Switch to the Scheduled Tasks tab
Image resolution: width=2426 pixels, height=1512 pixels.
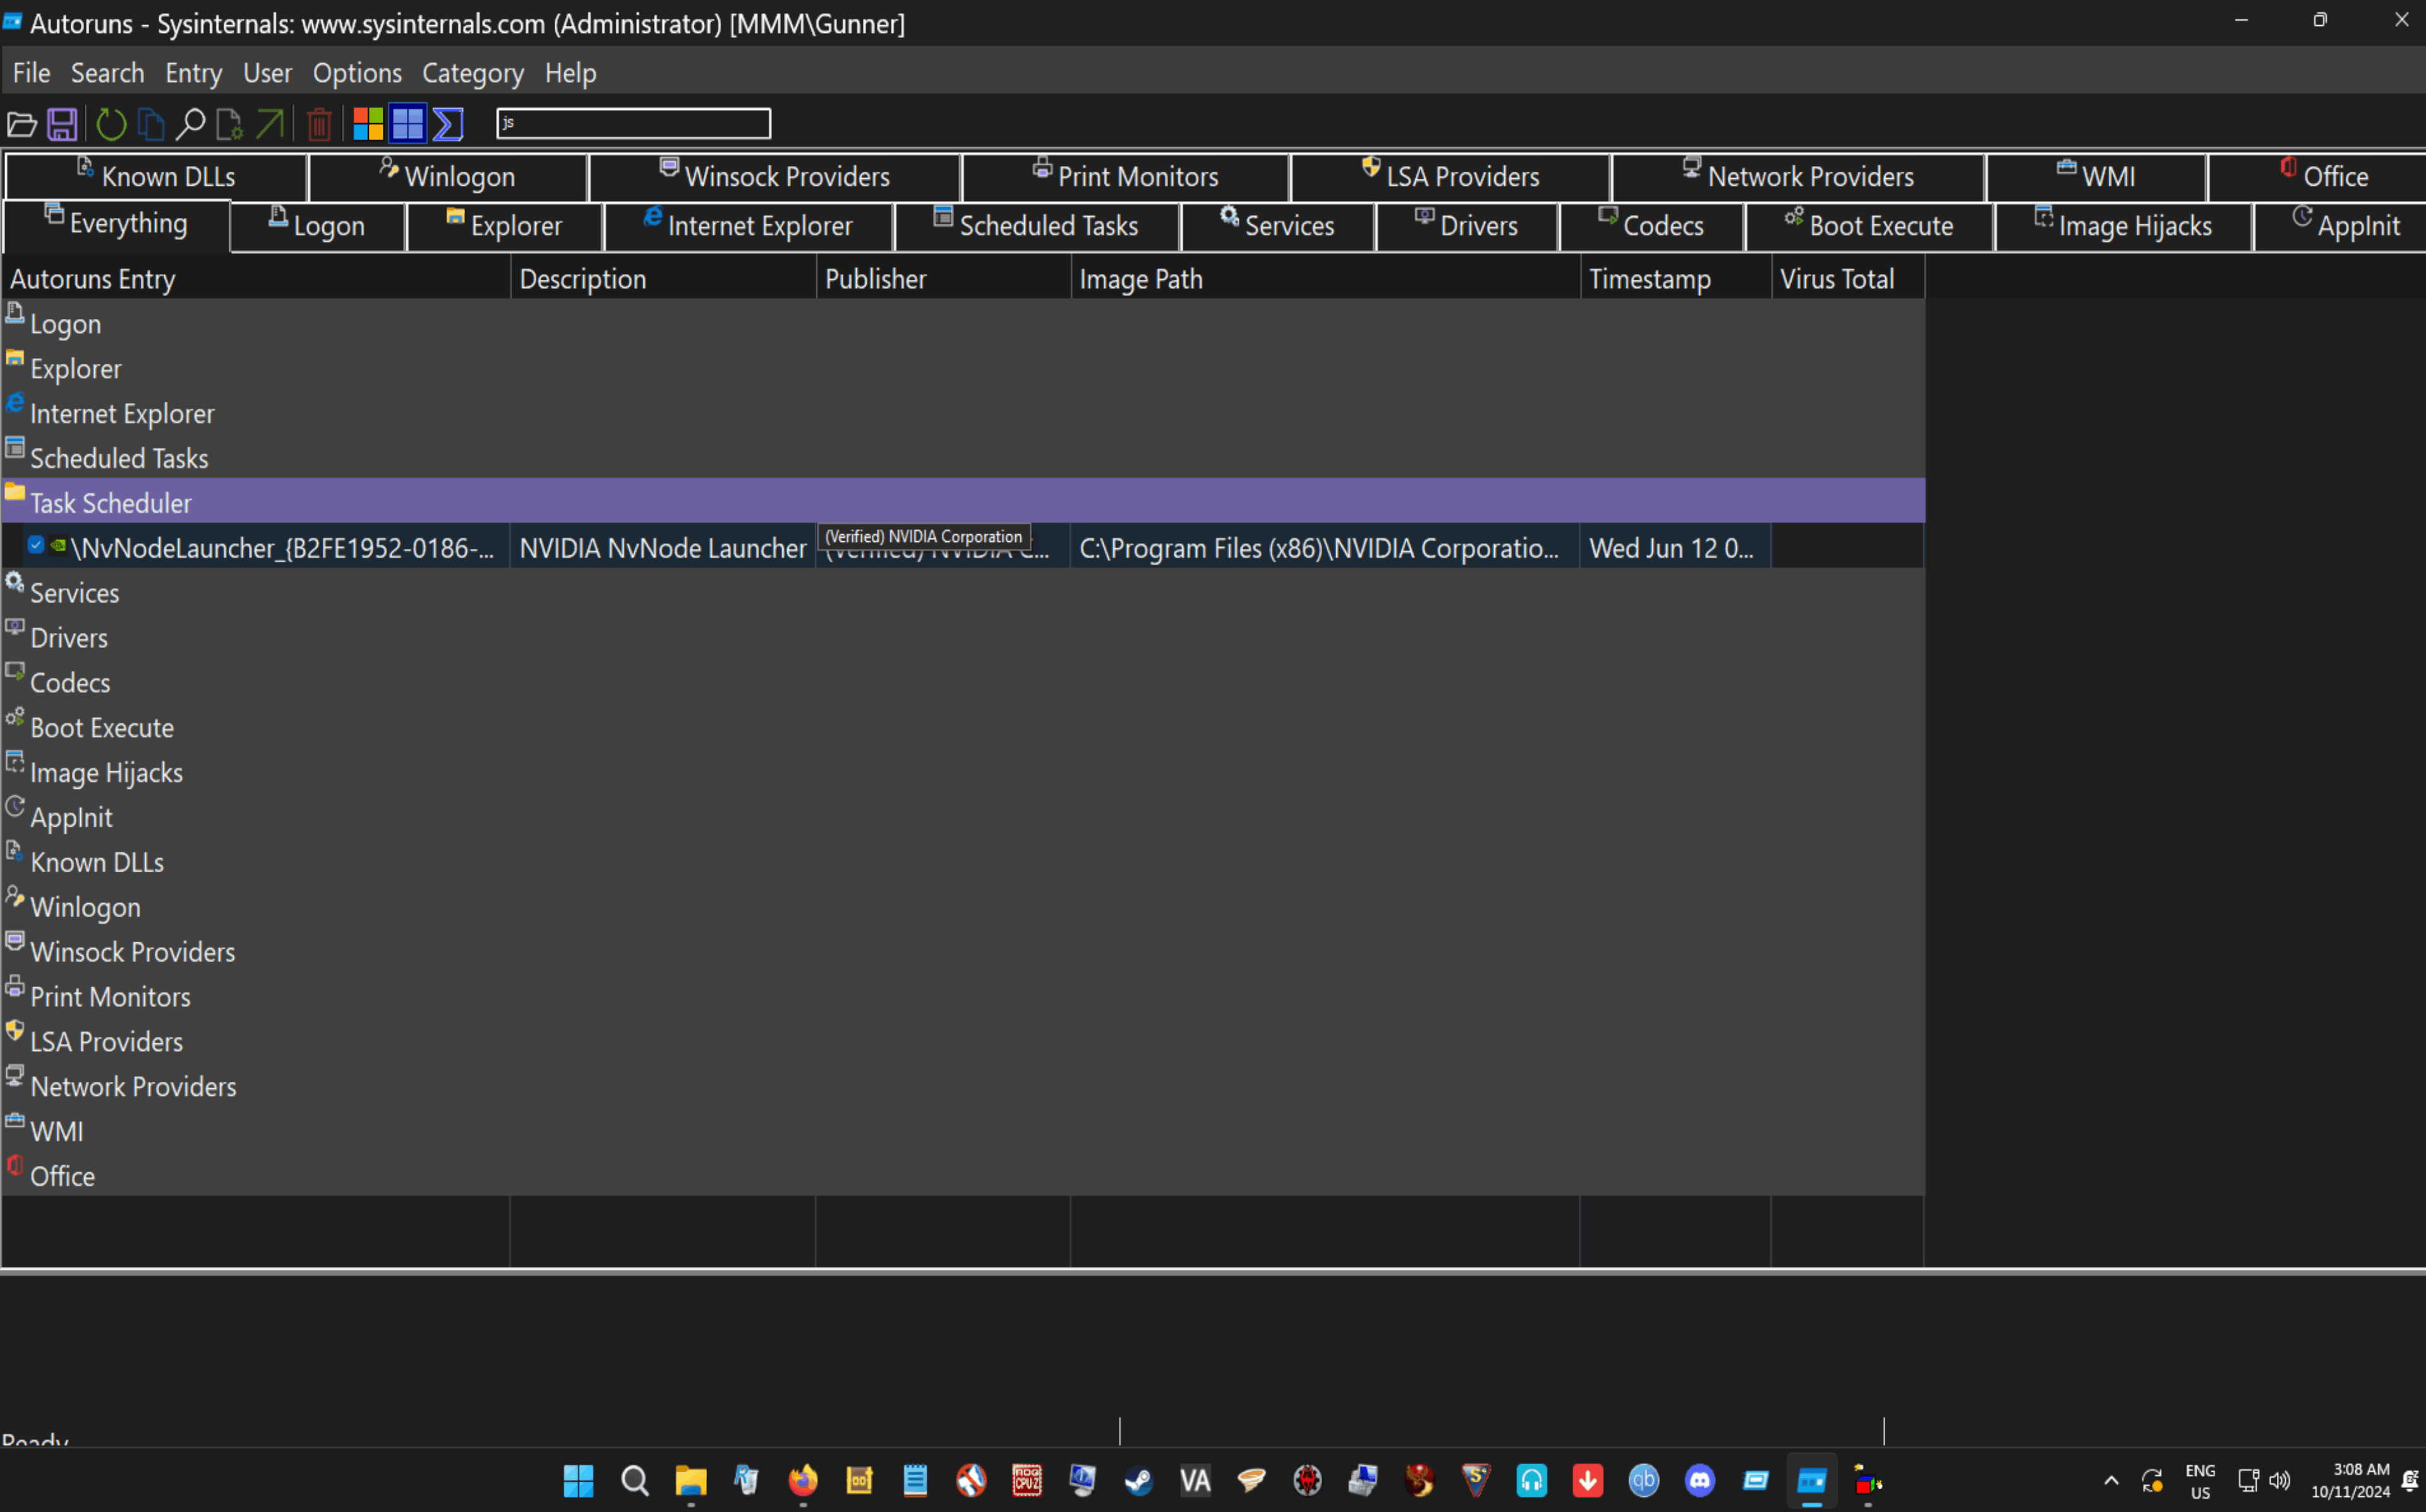tap(1036, 226)
